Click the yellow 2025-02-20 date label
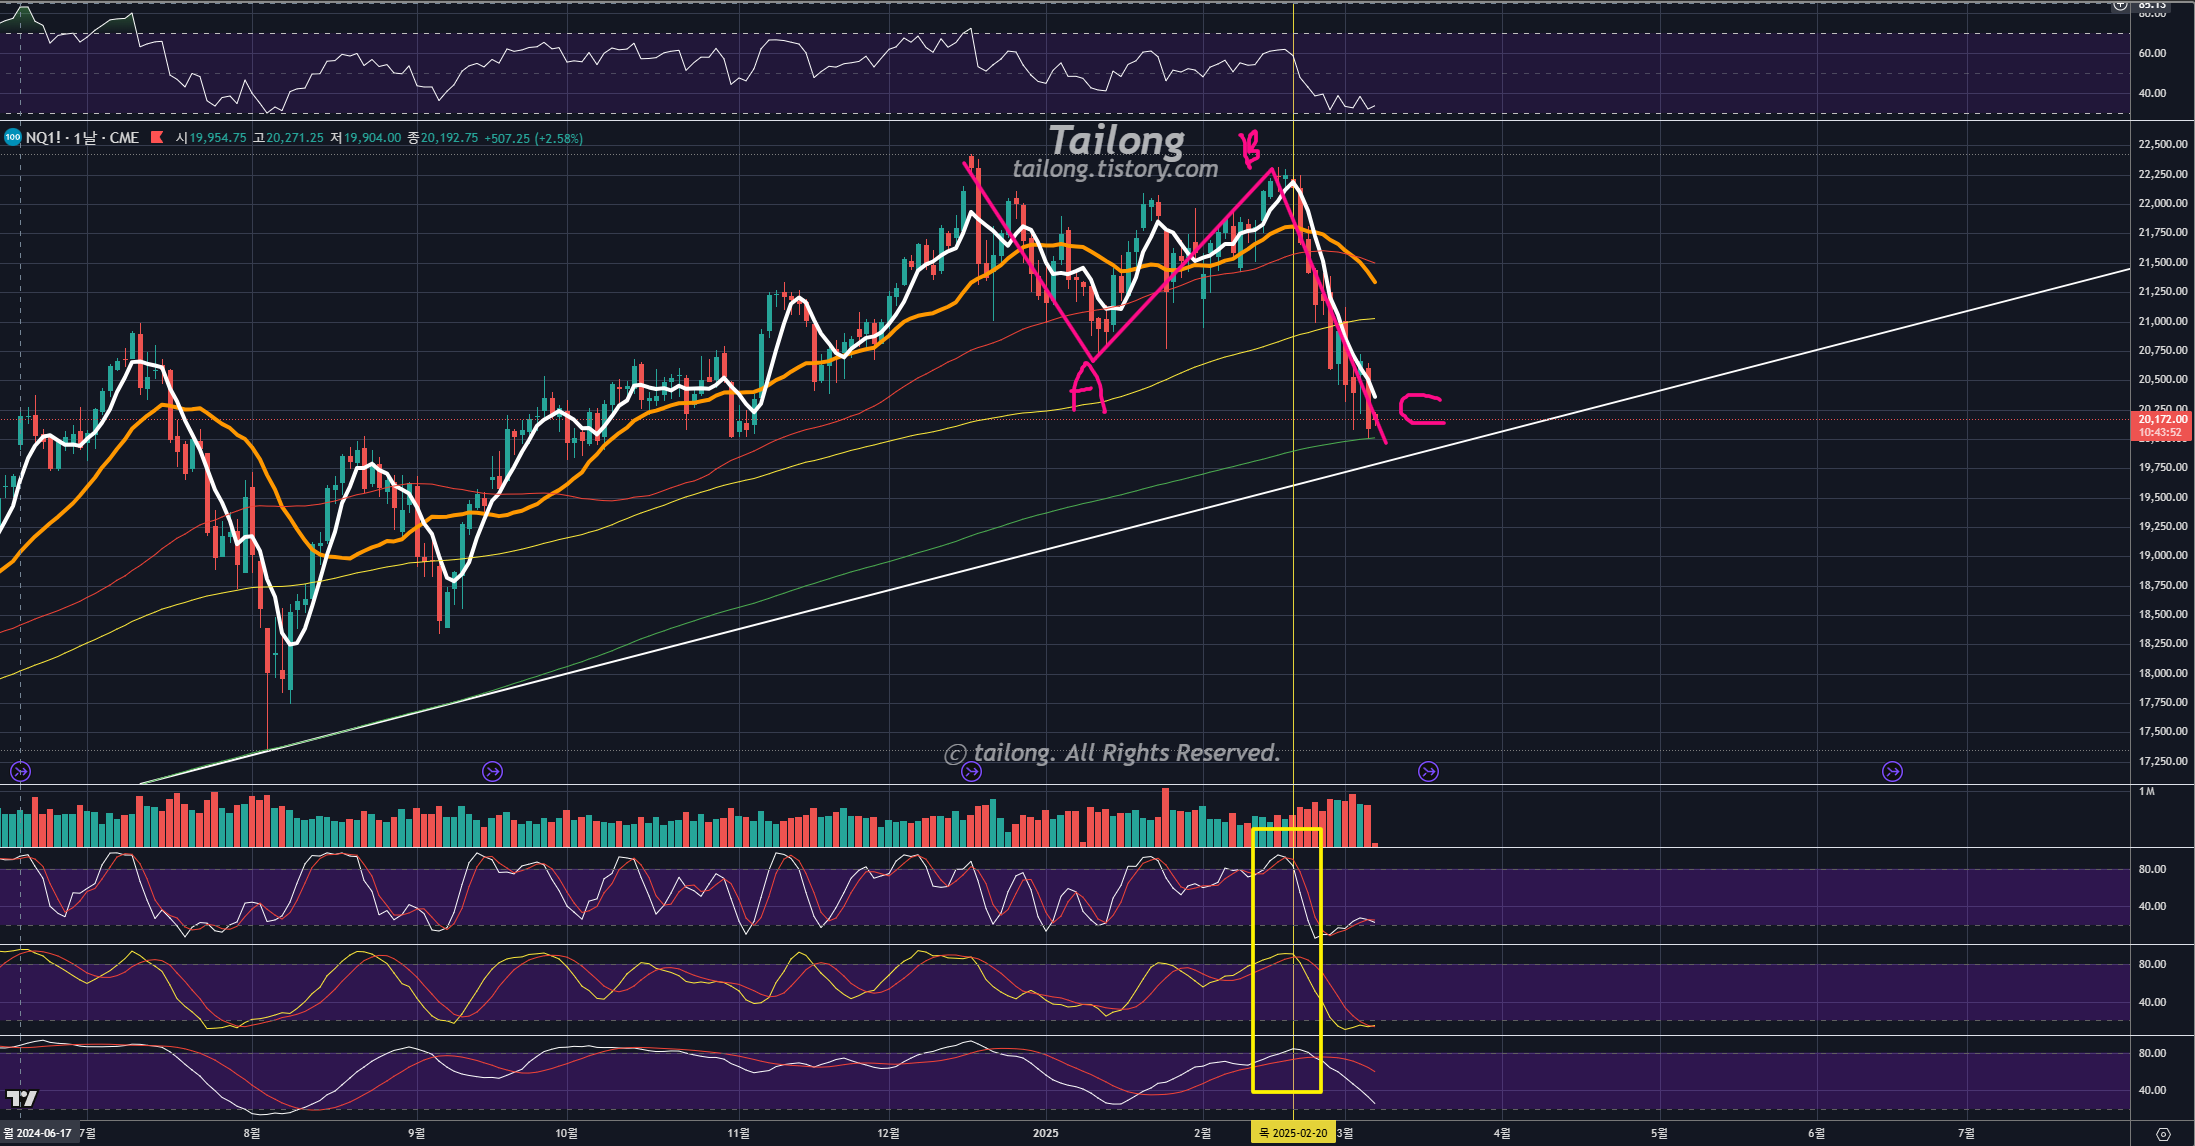The image size is (2195, 1146). [1293, 1133]
